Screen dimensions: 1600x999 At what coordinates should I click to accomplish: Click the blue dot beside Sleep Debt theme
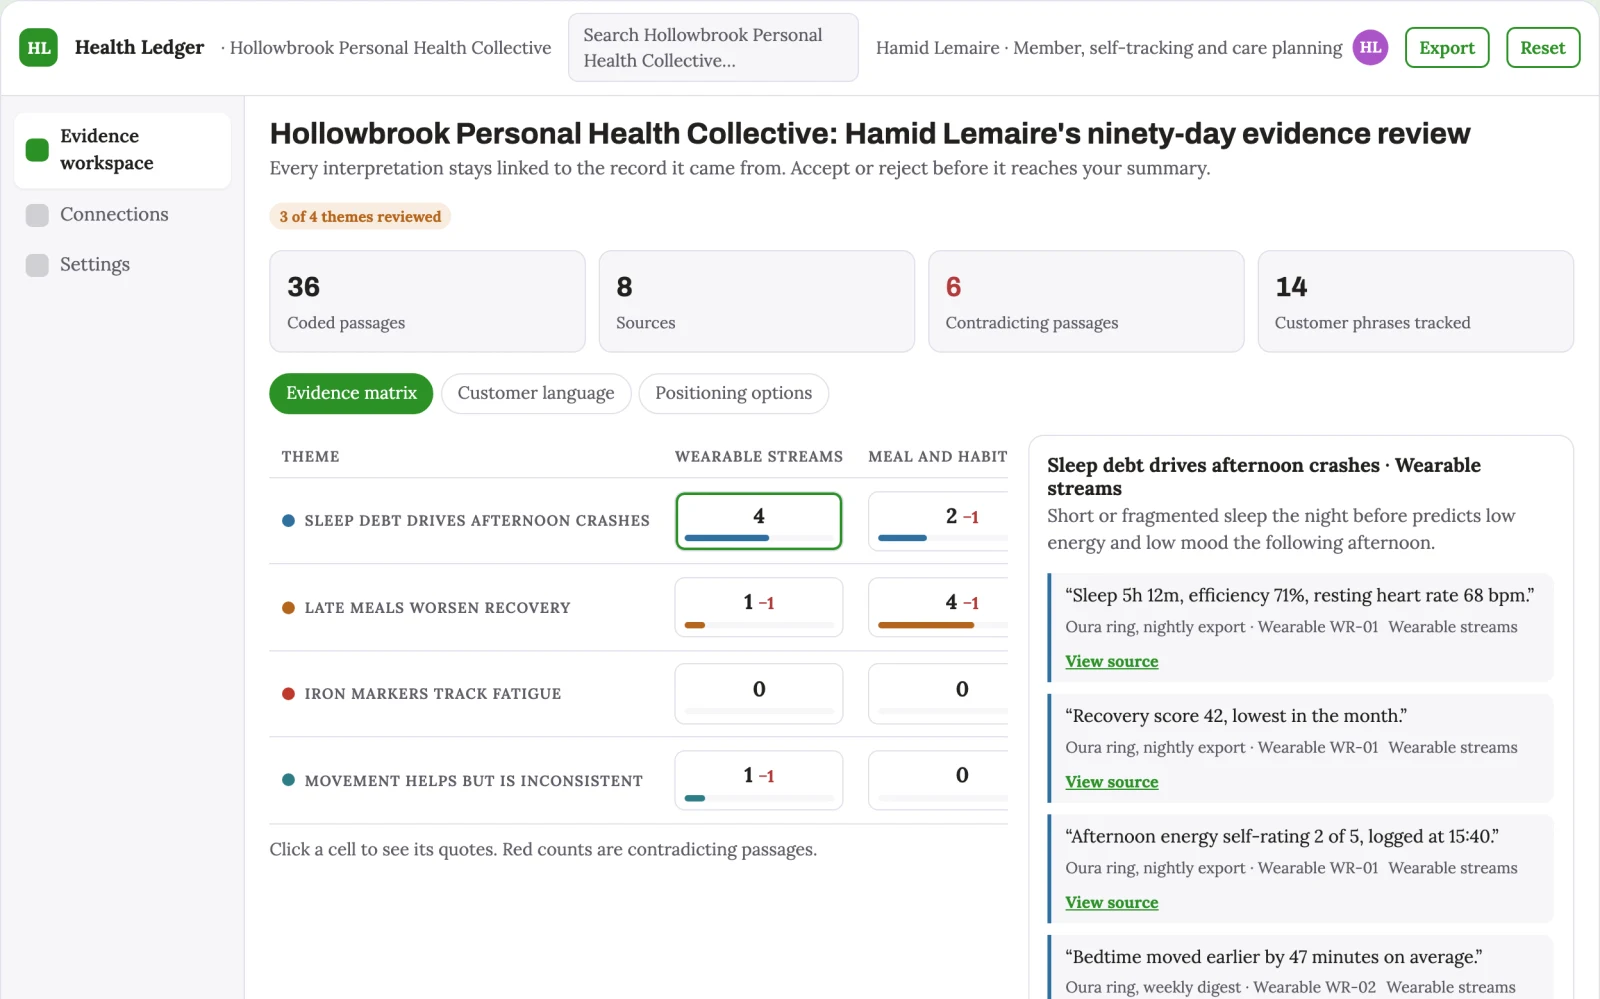(288, 521)
